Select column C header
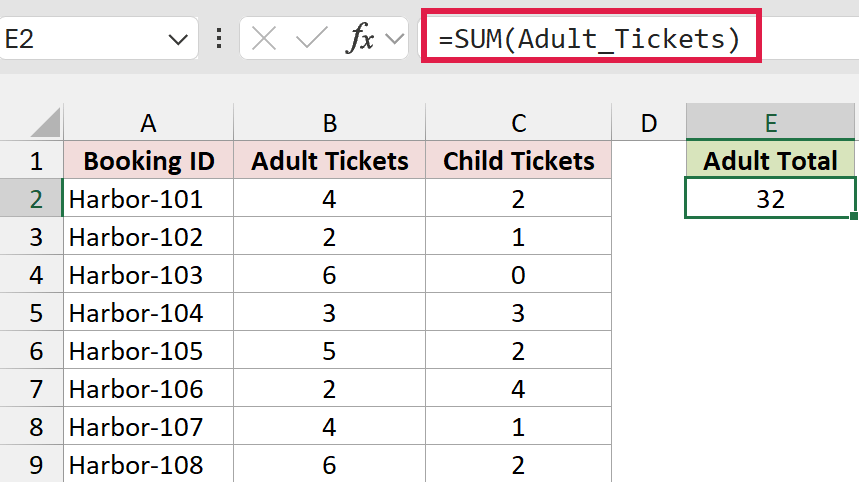 pos(518,123)
